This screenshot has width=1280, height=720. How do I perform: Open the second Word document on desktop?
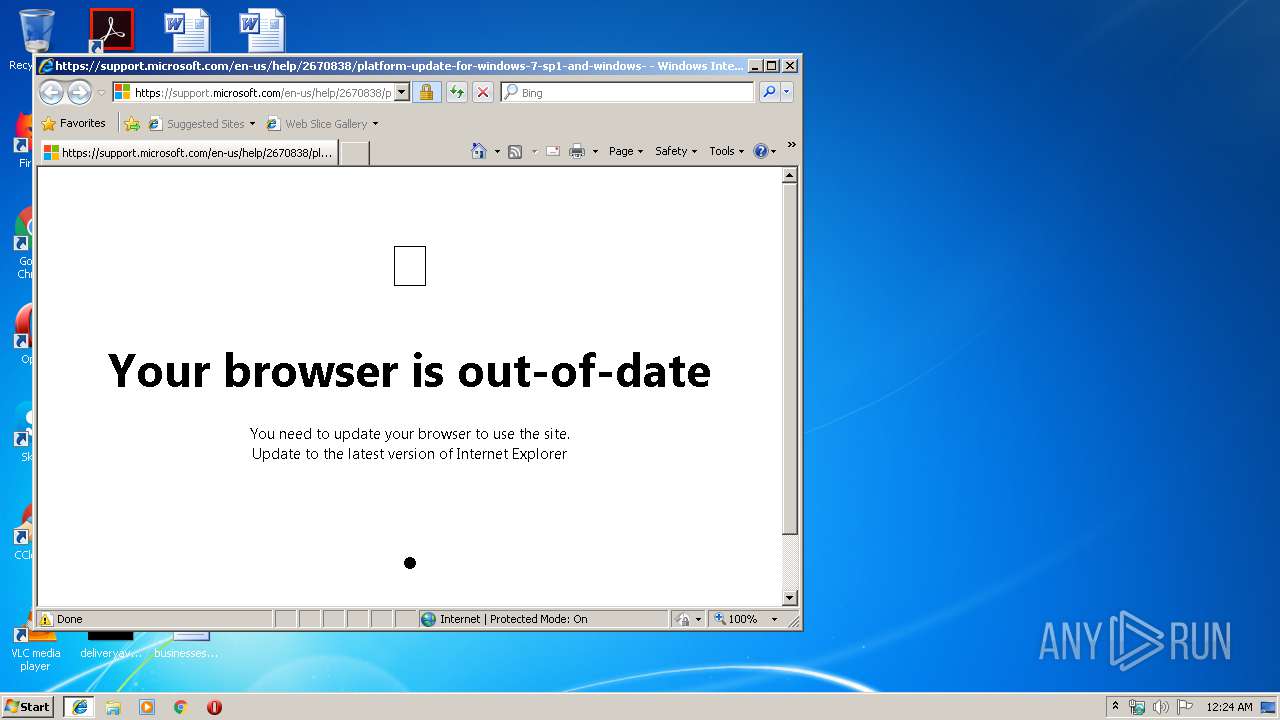pyautogui.click(x=262, y=31)
